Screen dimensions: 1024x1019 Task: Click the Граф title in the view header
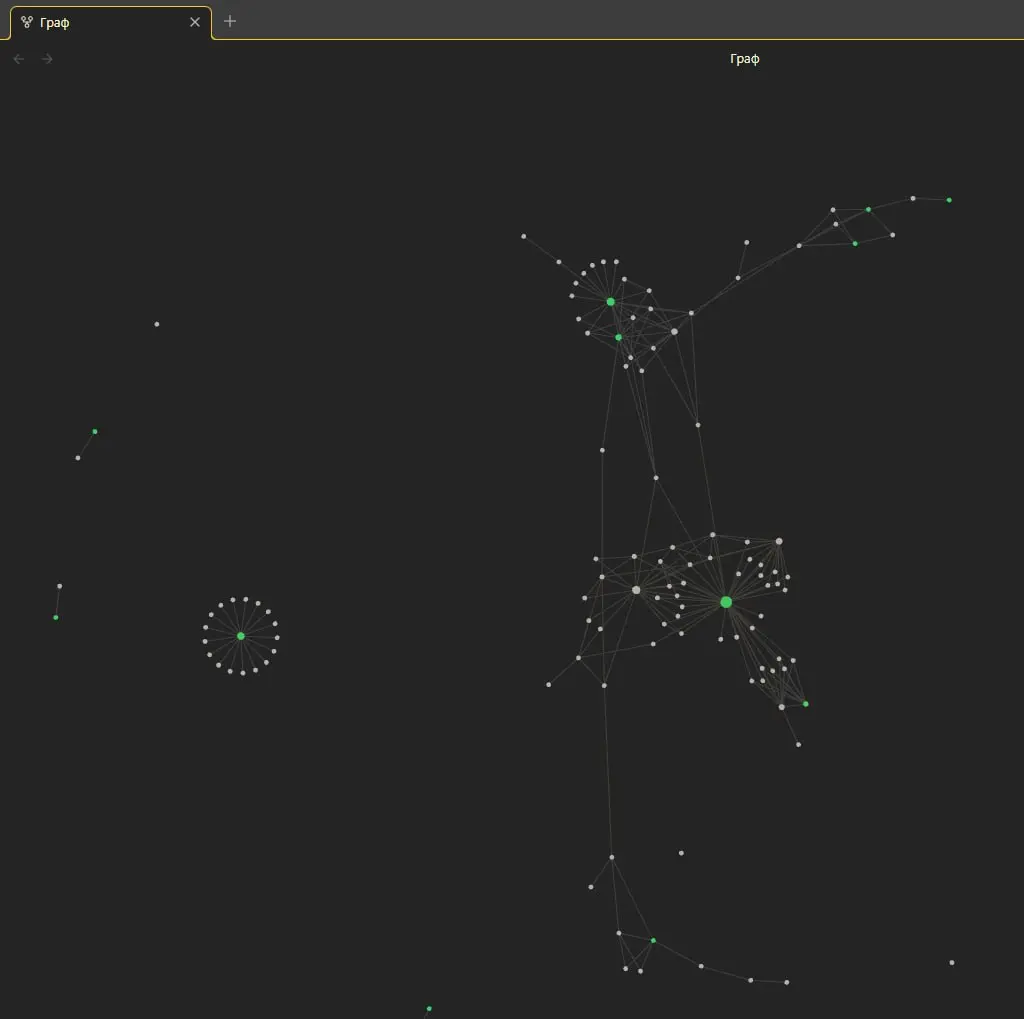point(745,59)
